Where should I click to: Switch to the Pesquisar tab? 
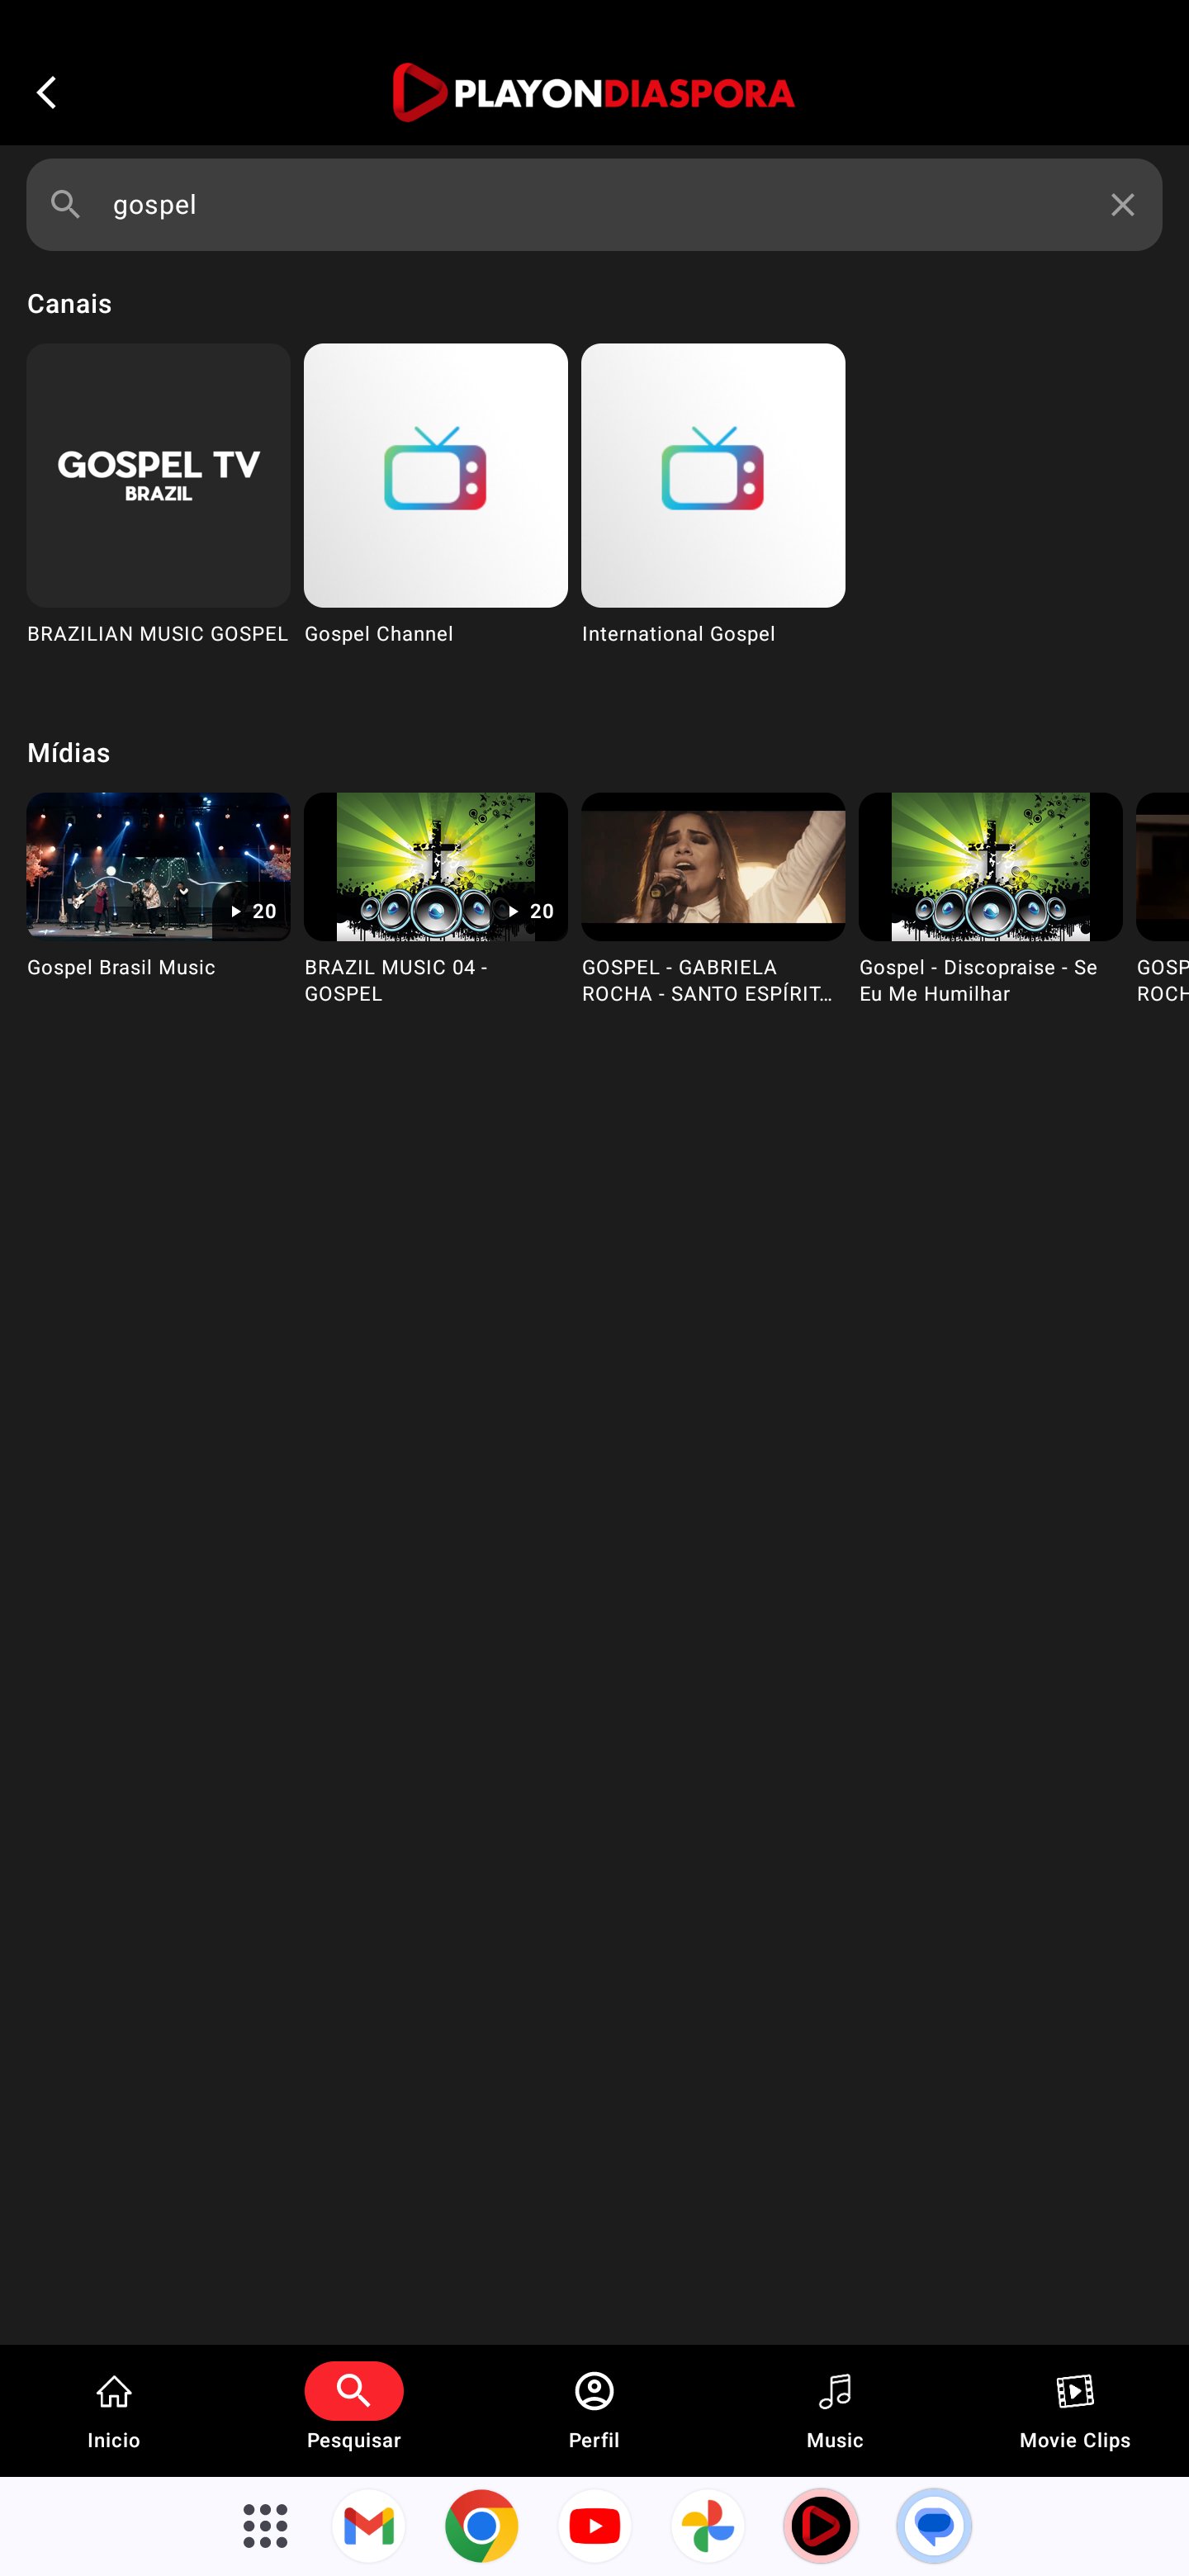tap(354, 2410)
